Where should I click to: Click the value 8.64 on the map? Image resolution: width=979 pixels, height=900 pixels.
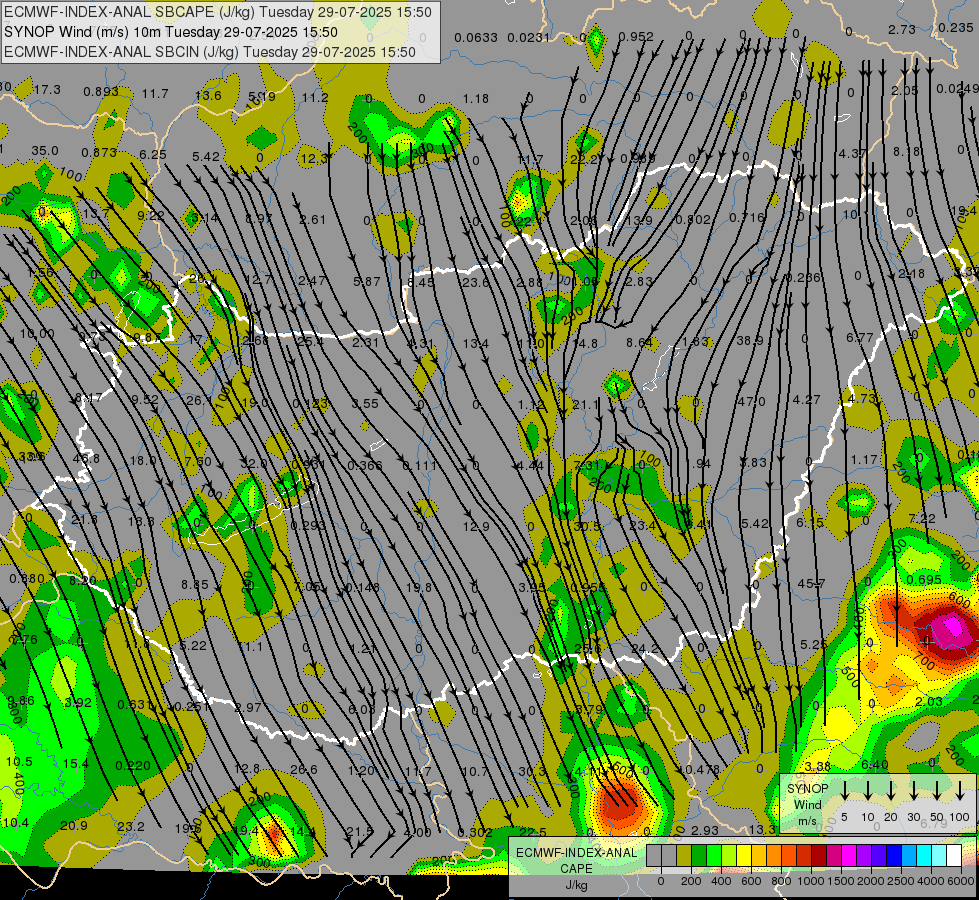click(639, 342)
